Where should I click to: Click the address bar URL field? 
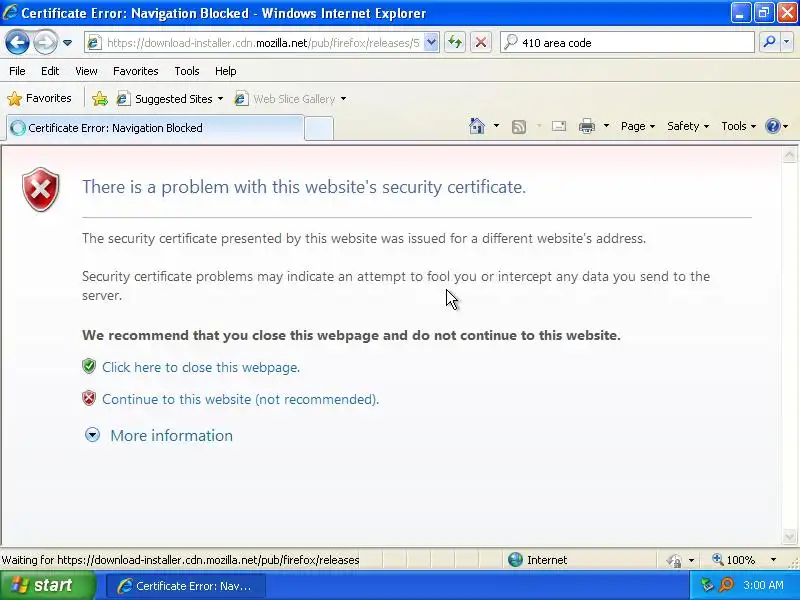(262, 43)
